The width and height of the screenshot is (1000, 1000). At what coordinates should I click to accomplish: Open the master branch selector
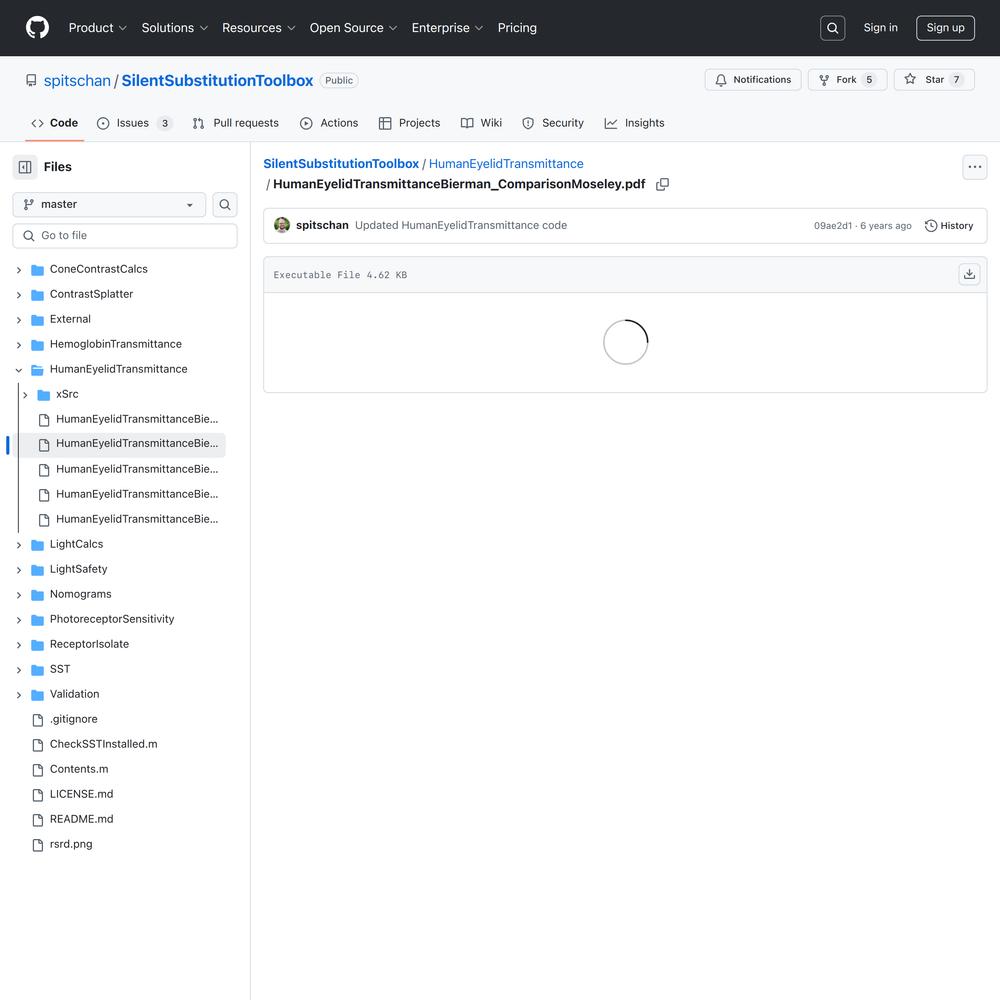pyautogui.click(x=109, y=205)
